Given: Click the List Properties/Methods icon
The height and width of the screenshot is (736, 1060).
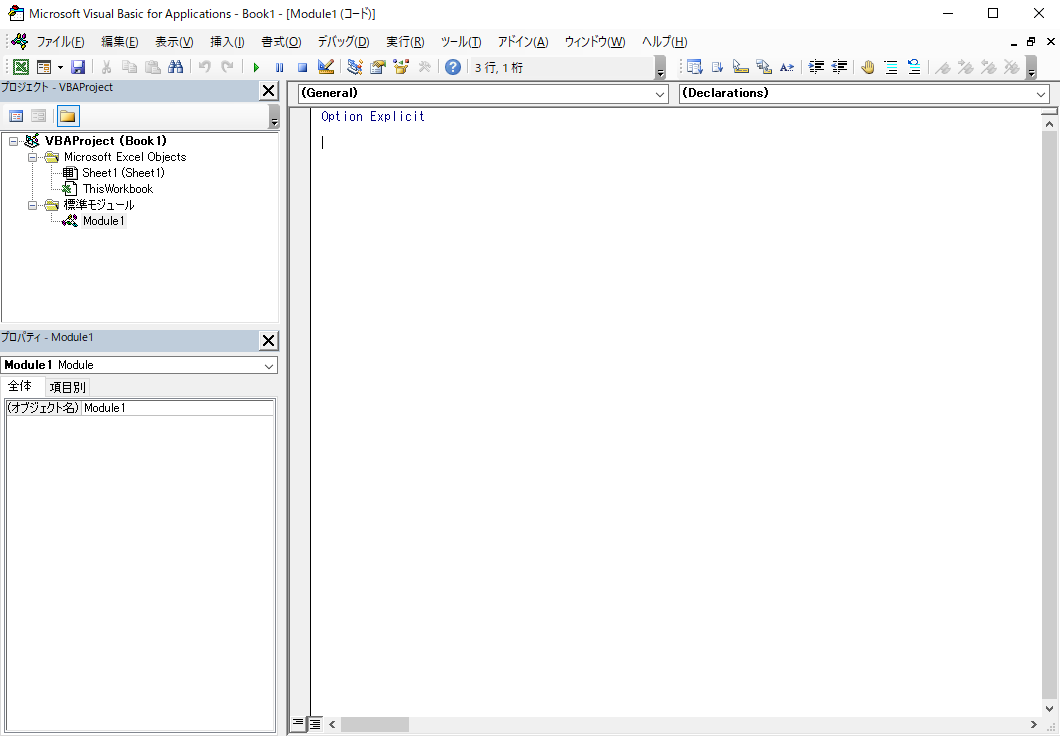Looking at the screenshot, I should (x=694, y=67).
